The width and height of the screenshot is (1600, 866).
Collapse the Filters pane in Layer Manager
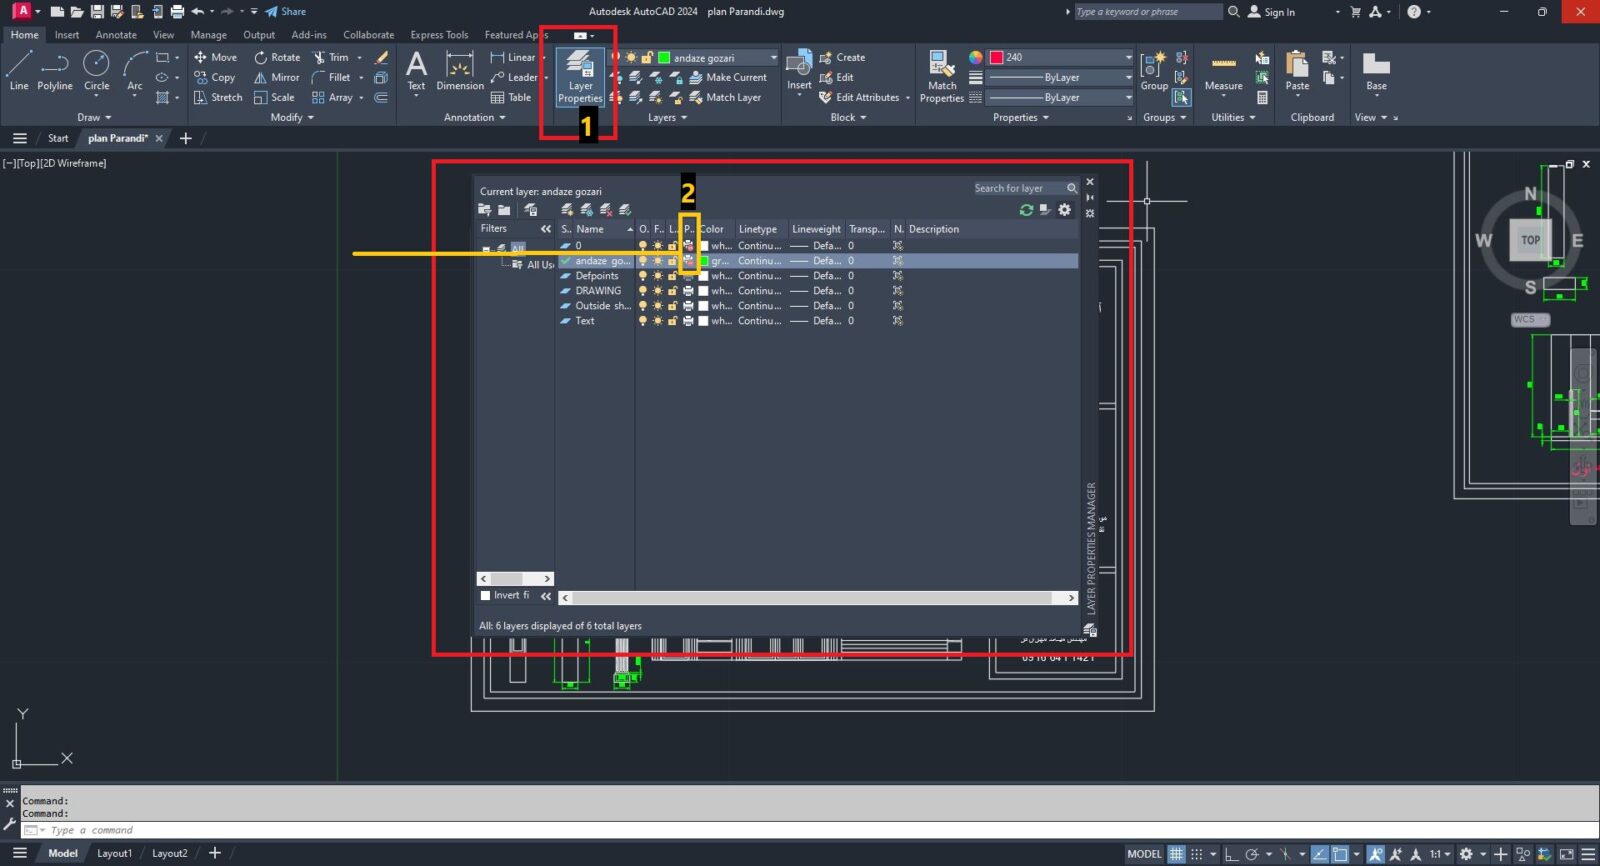click(546, 229)
